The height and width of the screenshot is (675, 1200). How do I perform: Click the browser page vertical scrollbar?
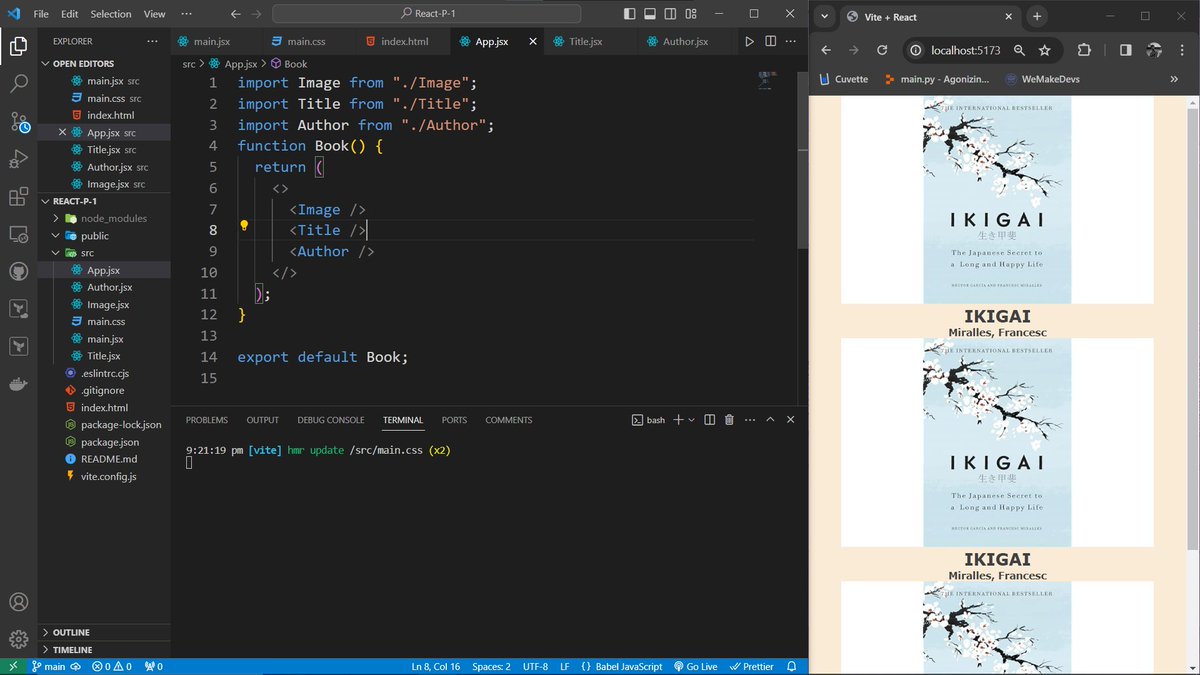(1193, 330)
